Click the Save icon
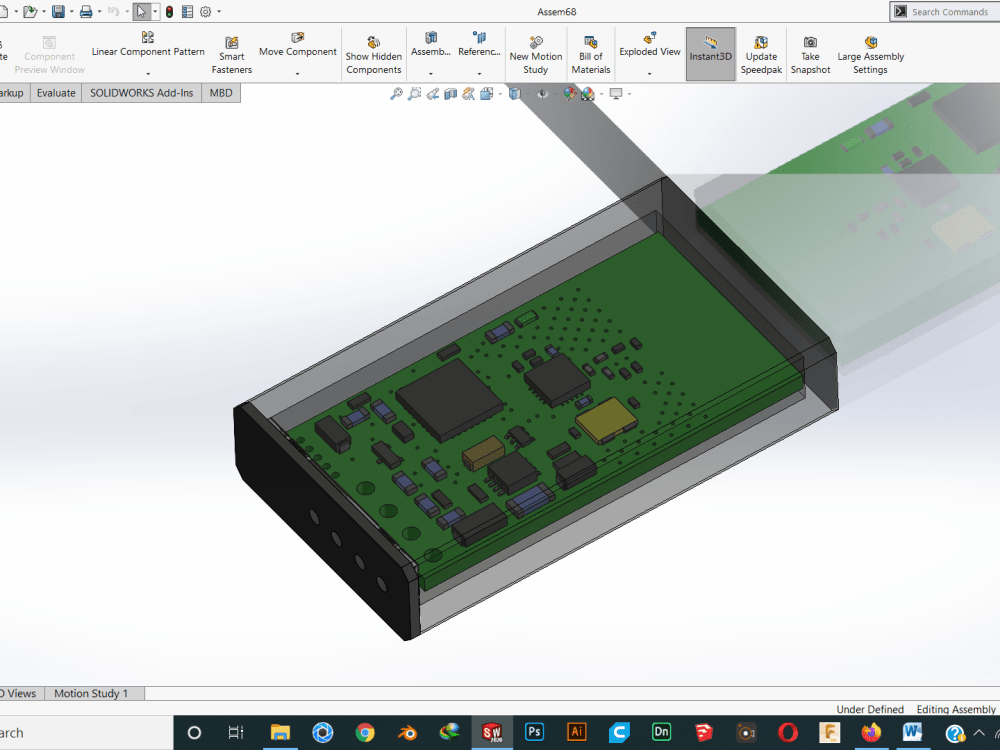The height and width of the screenshot is (750, 1000). click(x=58, y=11)
